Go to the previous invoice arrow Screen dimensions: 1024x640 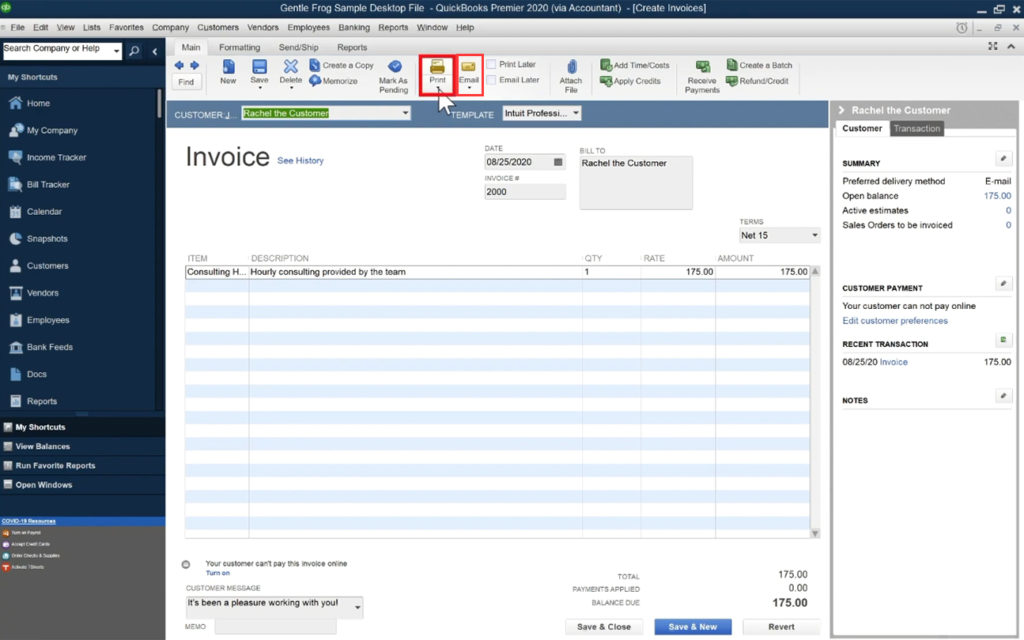(x=179, y=65)
